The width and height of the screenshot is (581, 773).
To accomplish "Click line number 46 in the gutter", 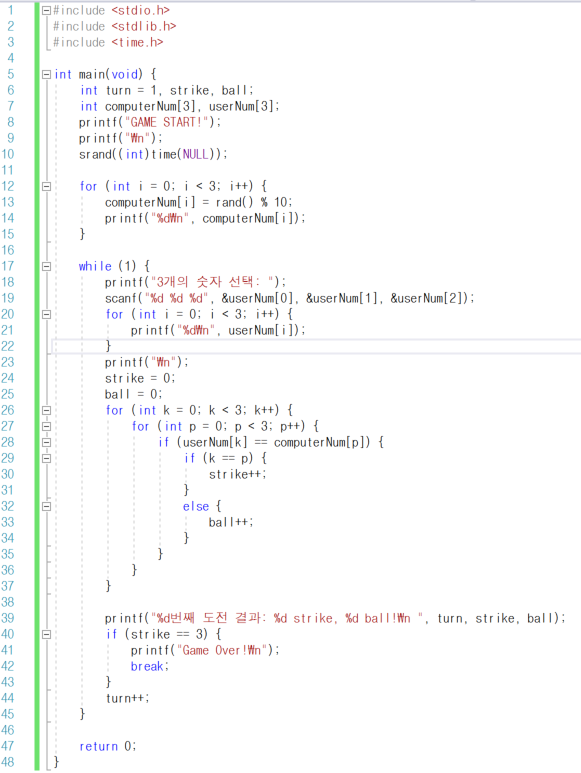I will coord(7,730).
